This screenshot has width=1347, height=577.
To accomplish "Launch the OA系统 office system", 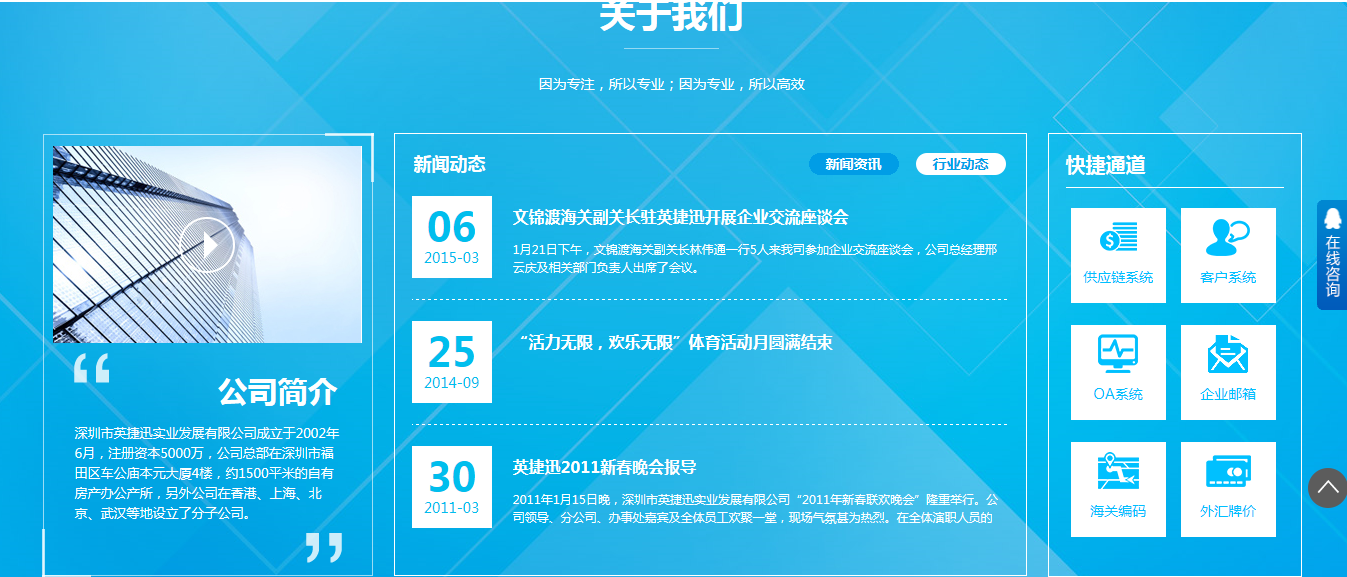I will tap(1117, 372).
